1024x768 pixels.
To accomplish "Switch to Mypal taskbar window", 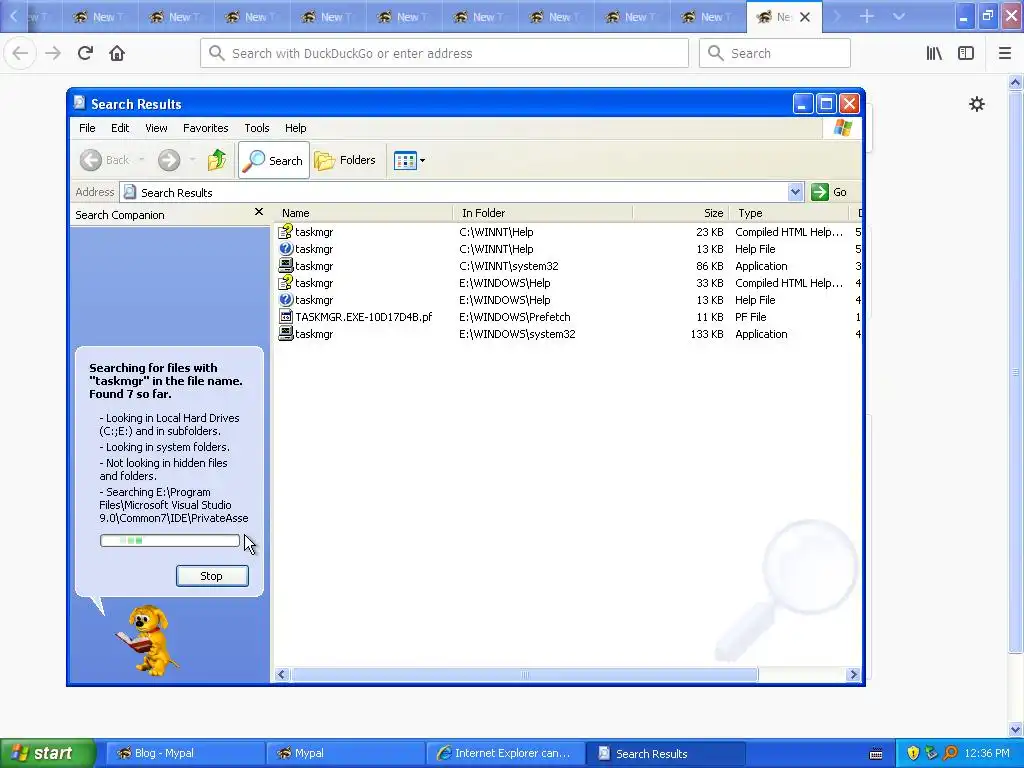I will (x=345, y=753).
